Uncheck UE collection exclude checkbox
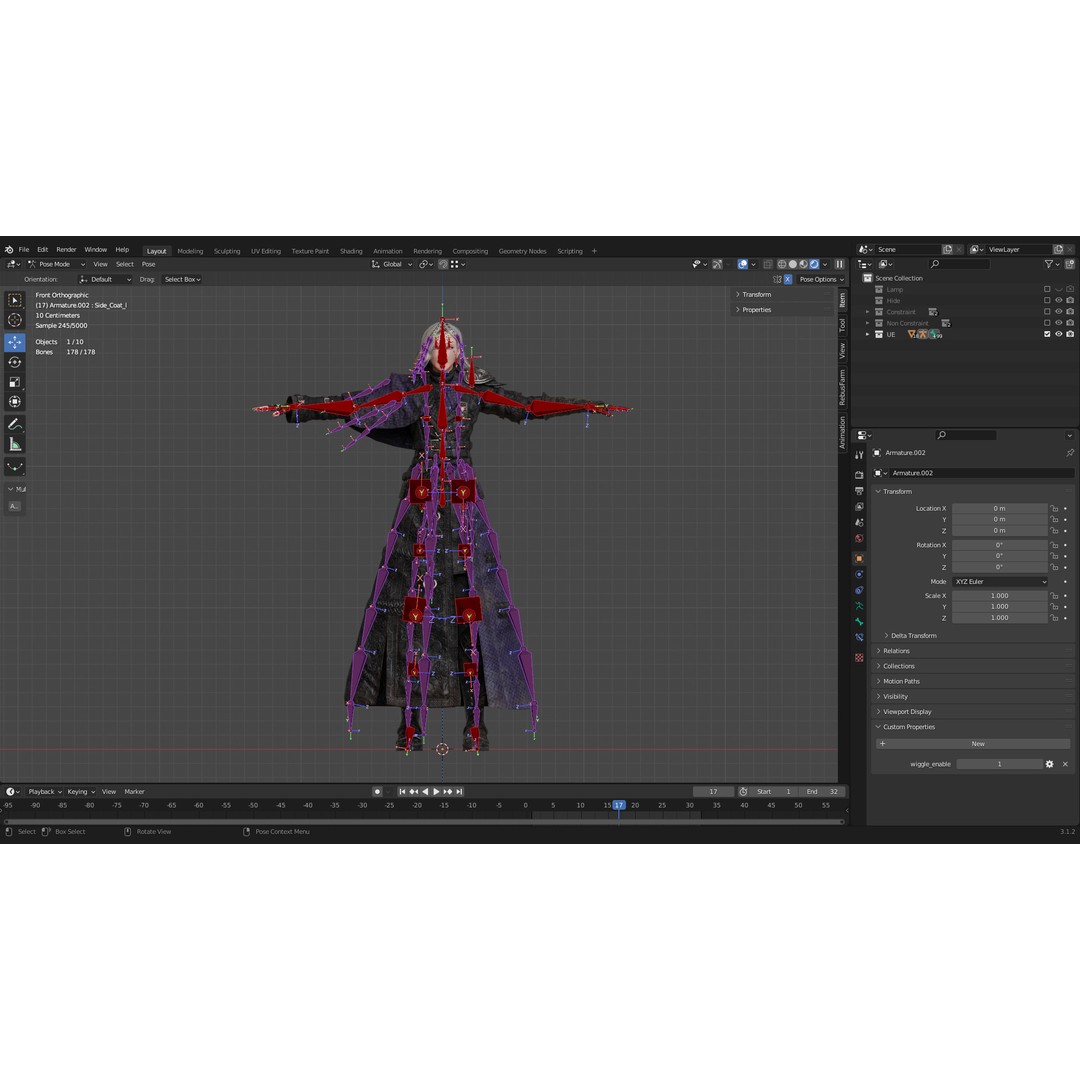1080x1080 pixels. (x=1047, y=334)
